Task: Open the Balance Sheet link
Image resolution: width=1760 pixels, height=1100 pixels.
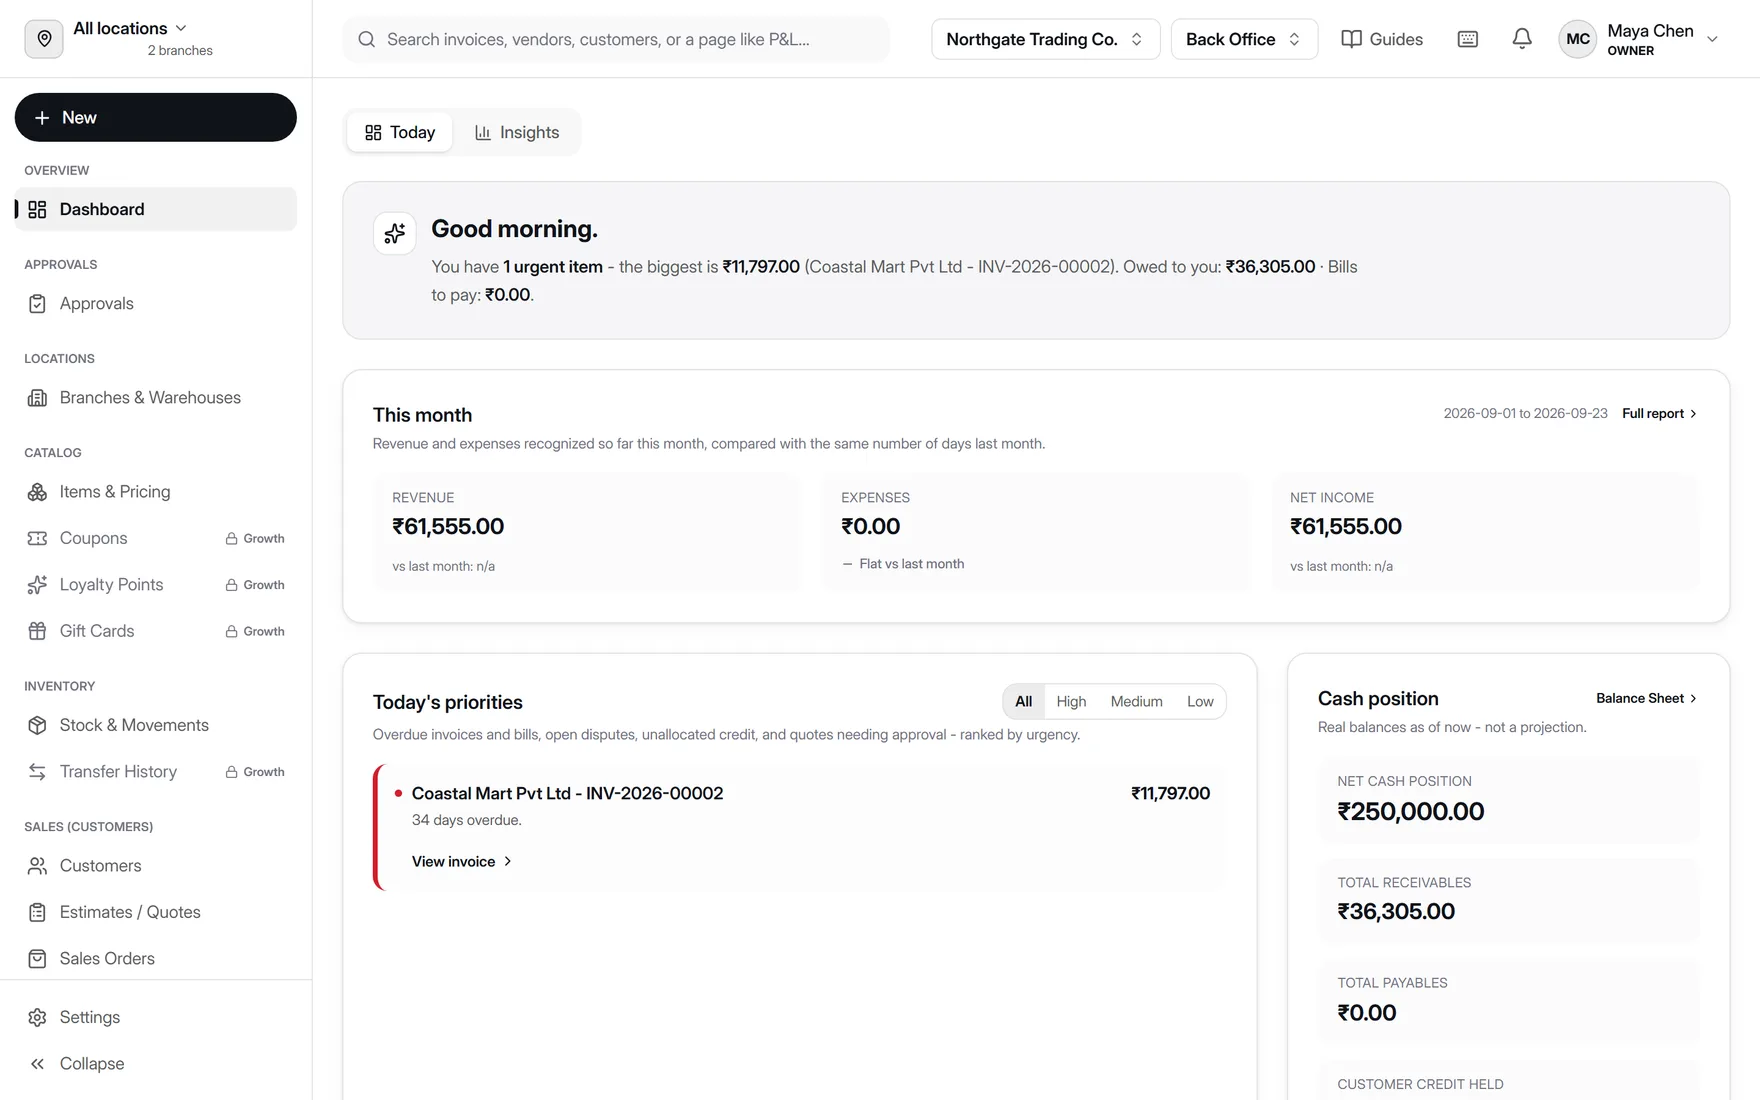Action: click(1646, 698)
